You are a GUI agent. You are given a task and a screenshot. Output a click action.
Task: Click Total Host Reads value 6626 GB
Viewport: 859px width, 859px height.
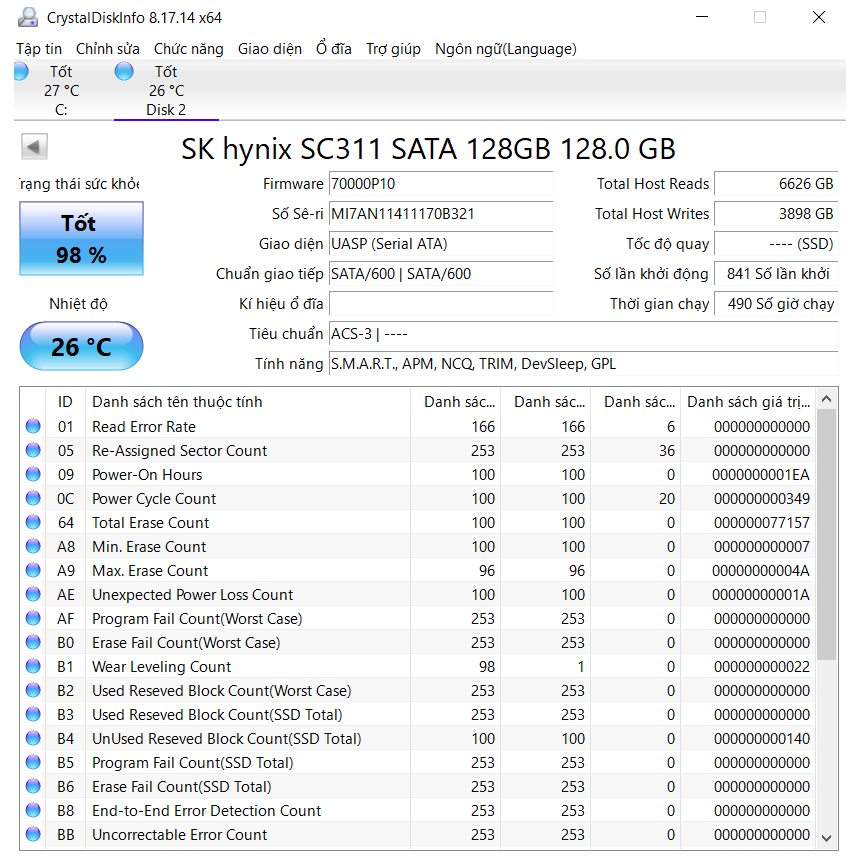point(776,184)
